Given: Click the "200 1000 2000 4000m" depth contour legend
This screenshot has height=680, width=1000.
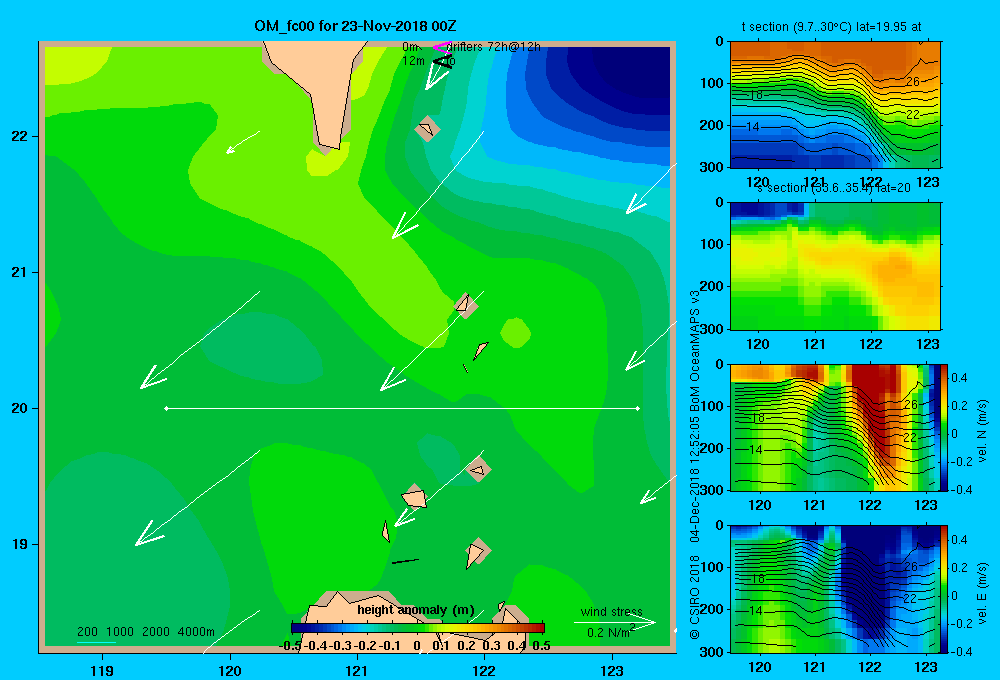Looking at the screenshot, I should click(146, 632).
